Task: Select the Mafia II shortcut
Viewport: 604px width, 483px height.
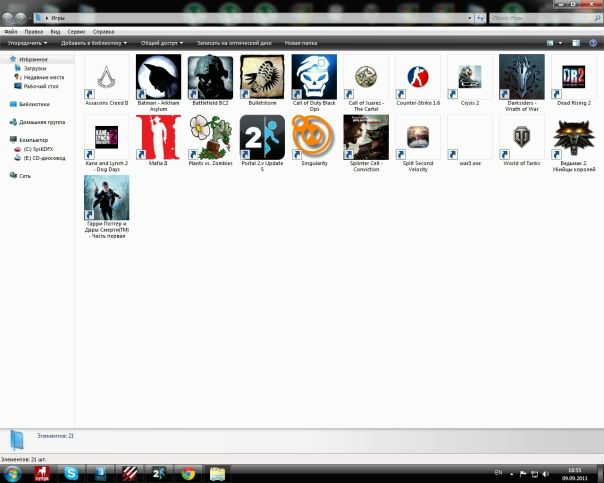Action: tap(158, 137)
